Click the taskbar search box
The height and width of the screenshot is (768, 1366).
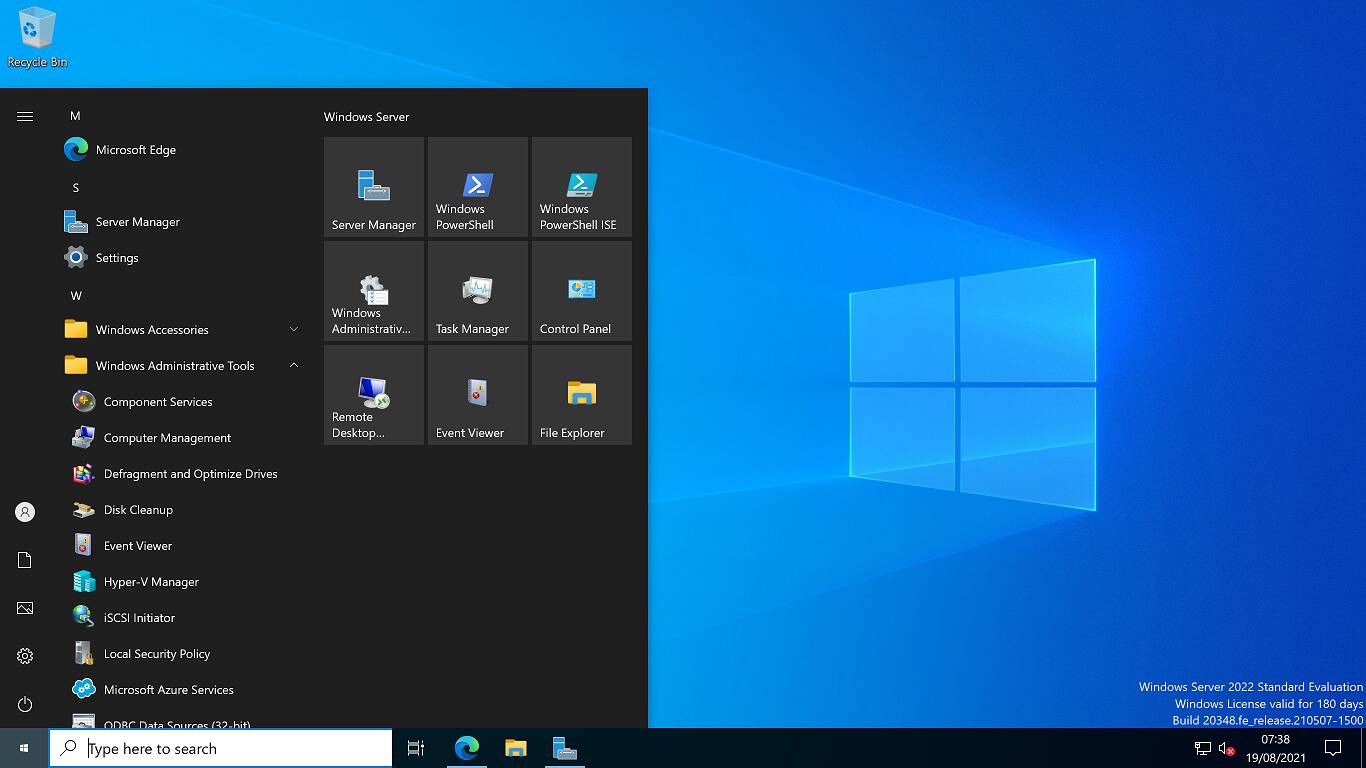pyautogui.click(x=221, y=748)
